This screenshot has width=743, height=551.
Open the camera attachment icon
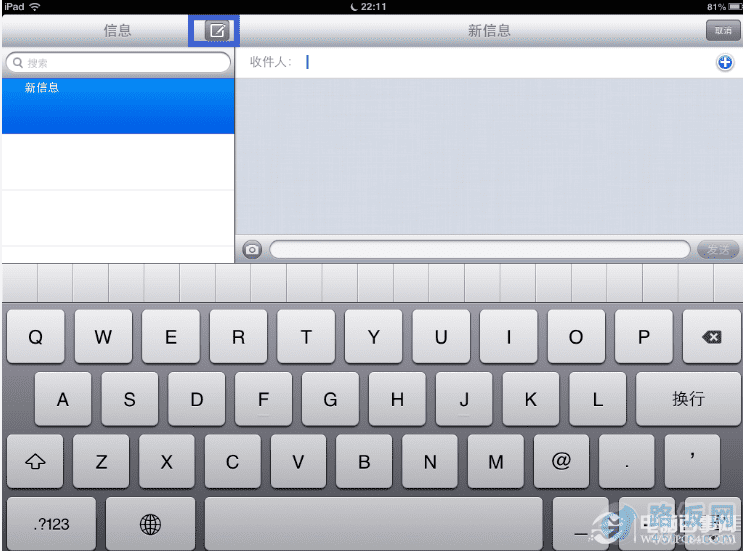coord(252,249)
